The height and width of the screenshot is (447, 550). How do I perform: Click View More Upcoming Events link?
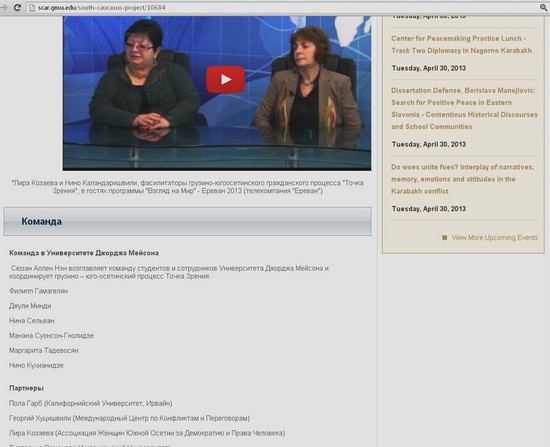[x=495, y=238]
